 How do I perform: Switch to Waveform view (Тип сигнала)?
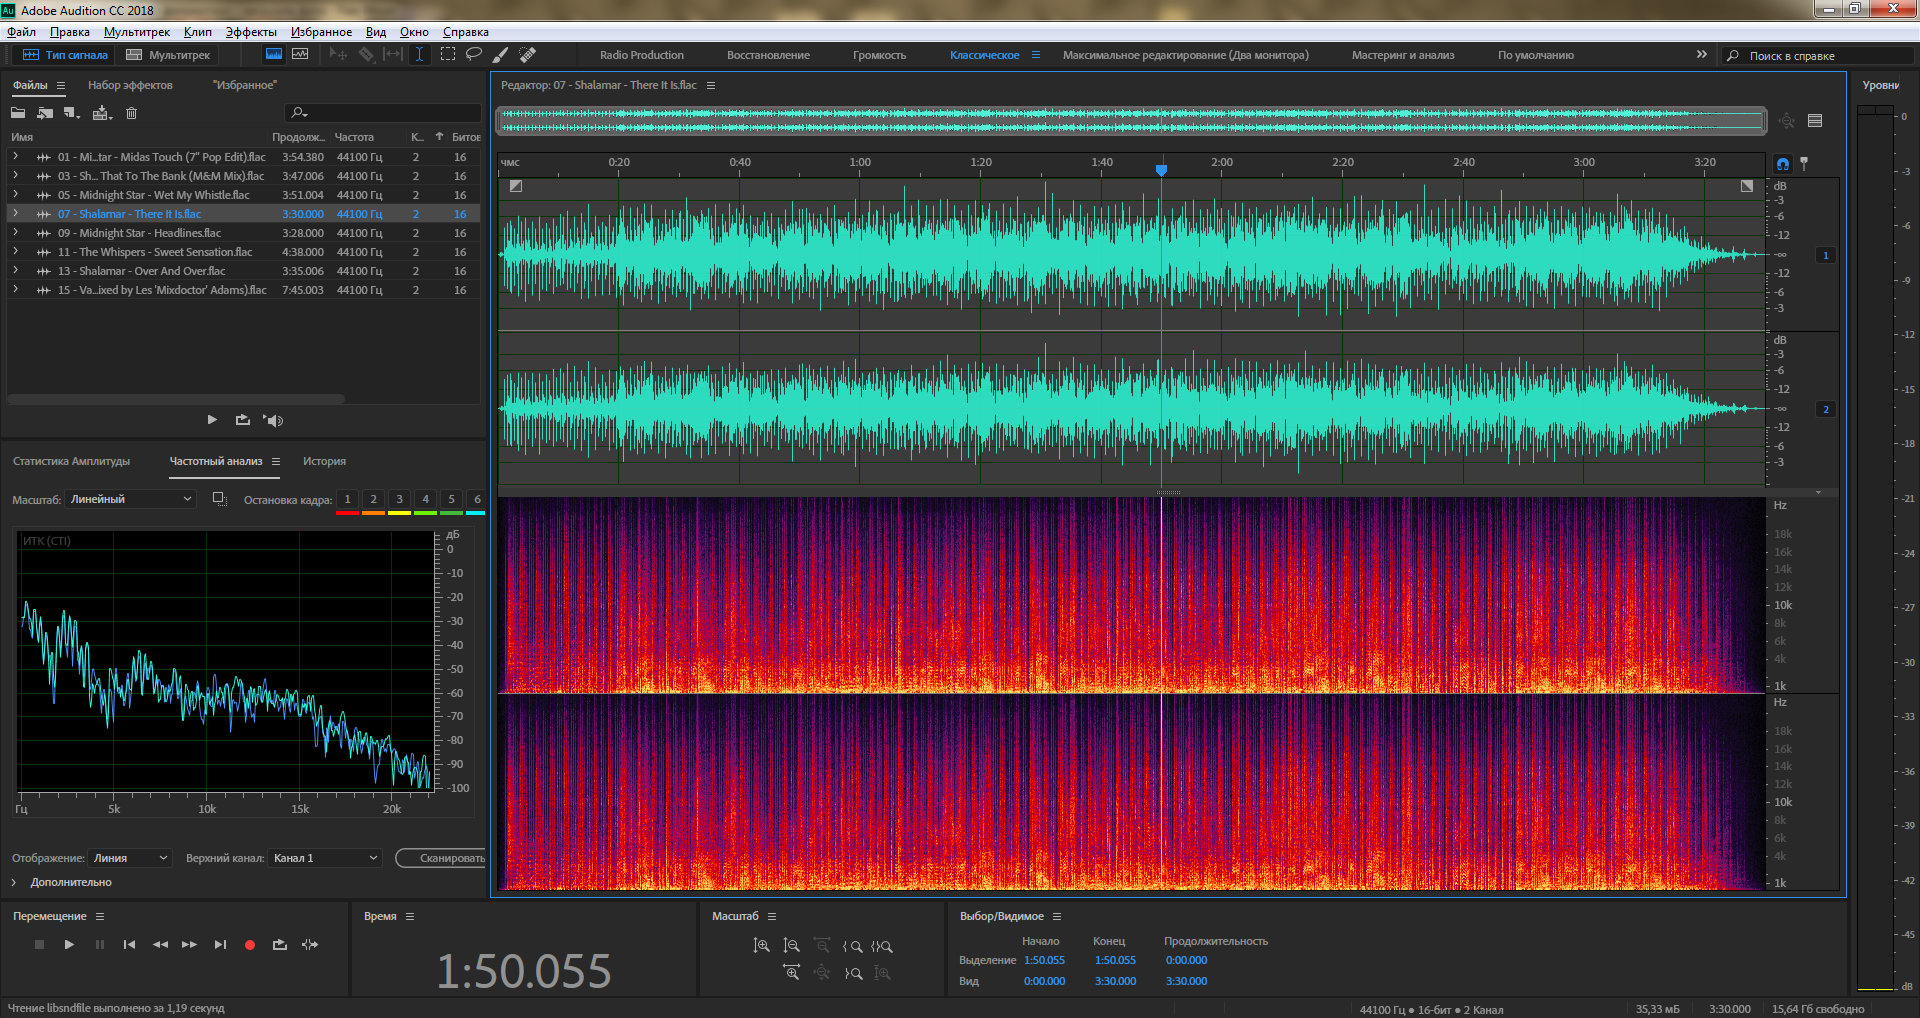(65, 55)
